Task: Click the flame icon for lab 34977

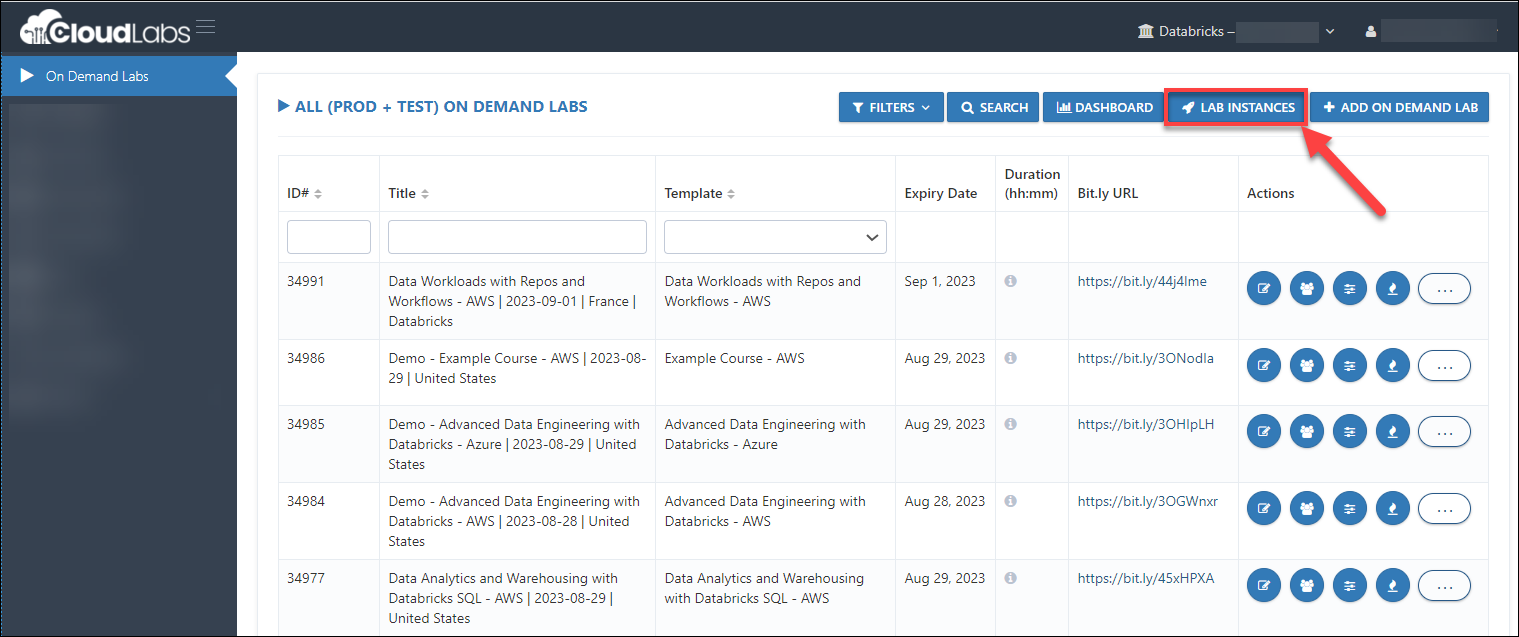Action: click(x=1393, y=586)
